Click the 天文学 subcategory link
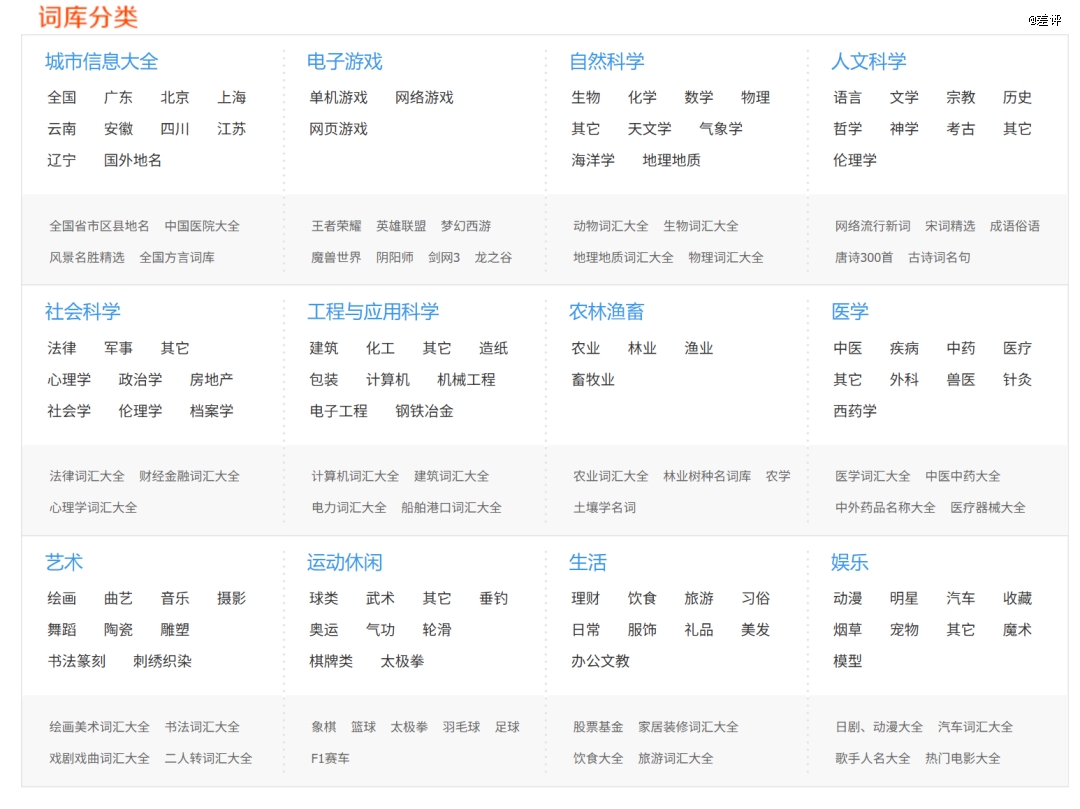 click(x=649, y=129)
